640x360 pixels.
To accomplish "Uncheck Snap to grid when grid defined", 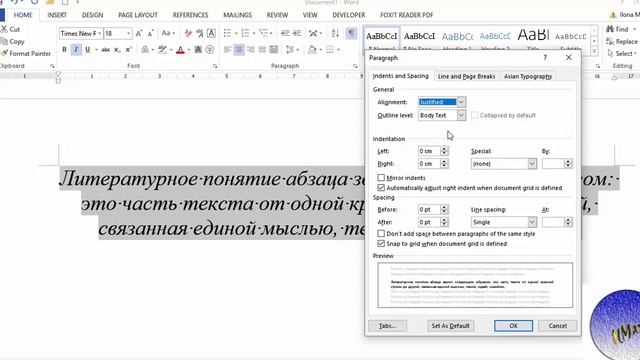I will 381,244.
